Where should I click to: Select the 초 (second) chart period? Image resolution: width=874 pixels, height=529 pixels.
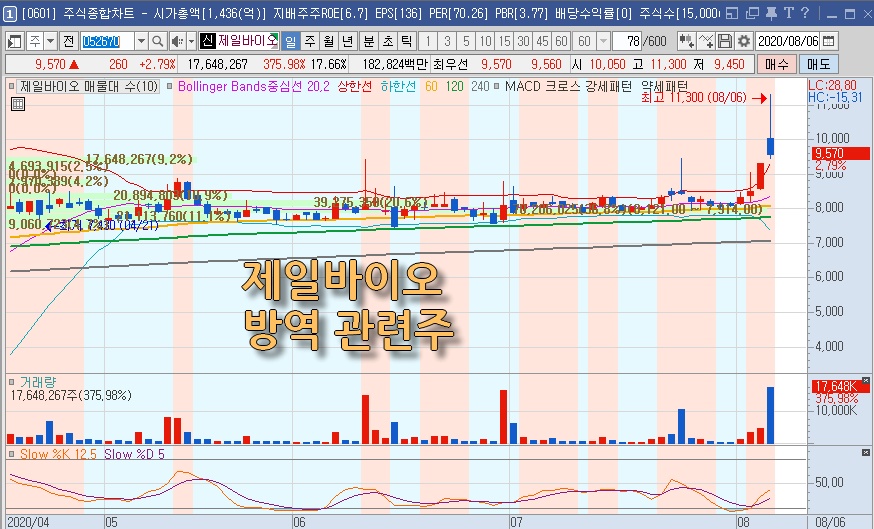(x=388, y=41)
